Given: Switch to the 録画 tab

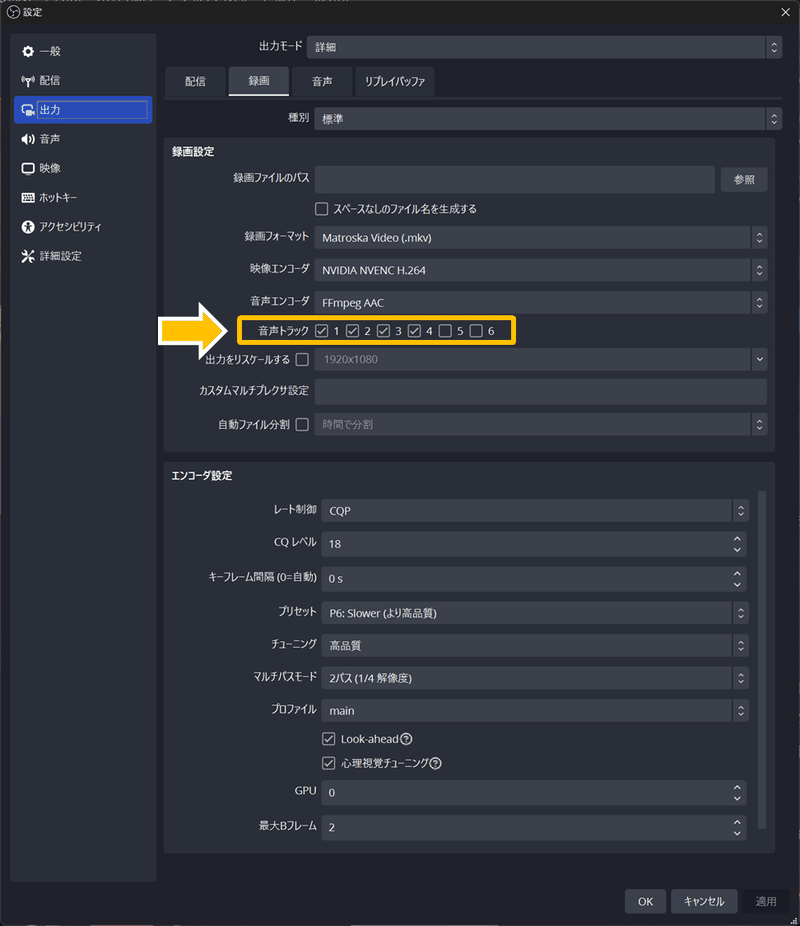Looking at the screenshot, I should (259, 81).
